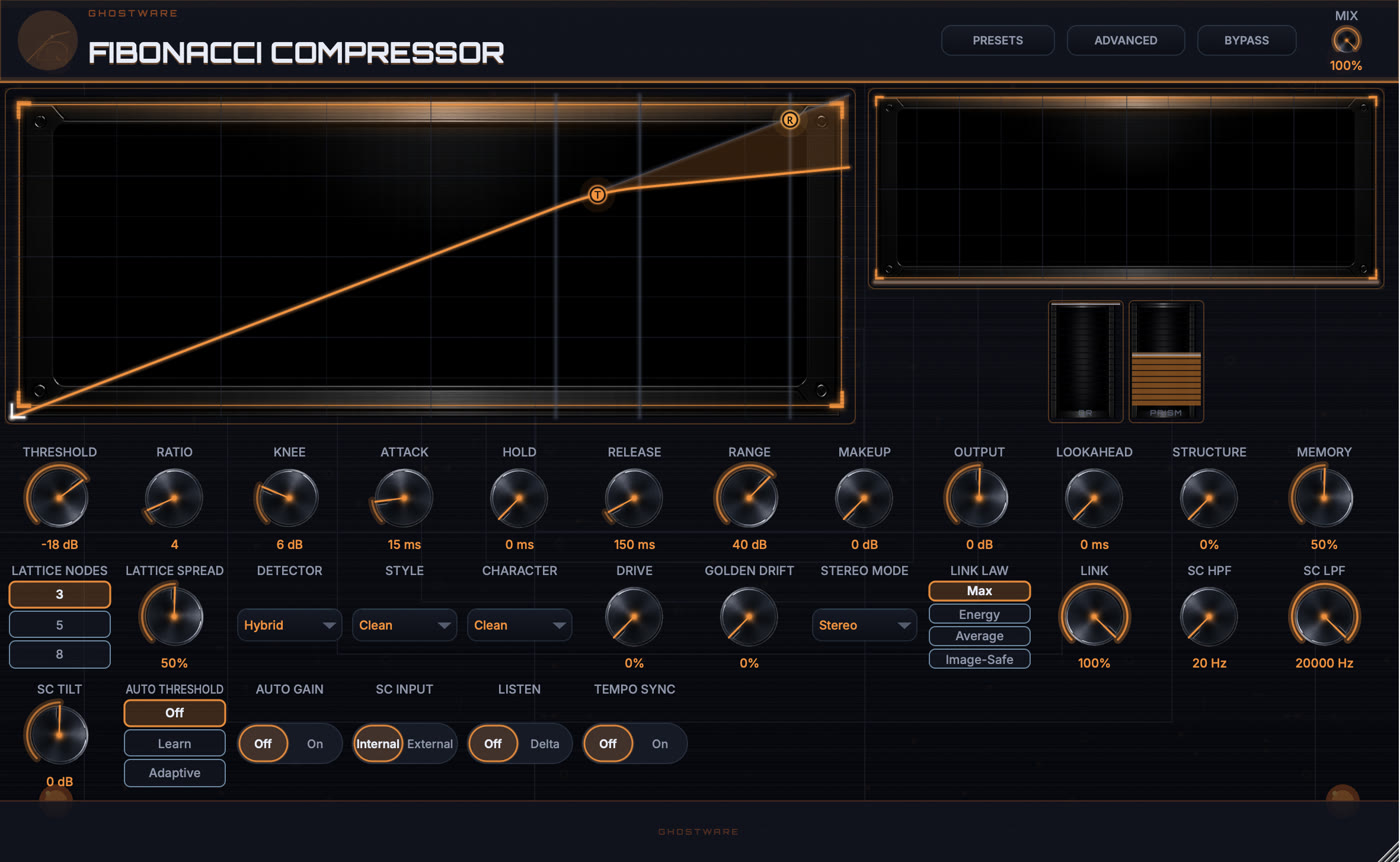Click the graph origin corner arrow icon
The image size is (1400, 862).
[x=18, y=410]
